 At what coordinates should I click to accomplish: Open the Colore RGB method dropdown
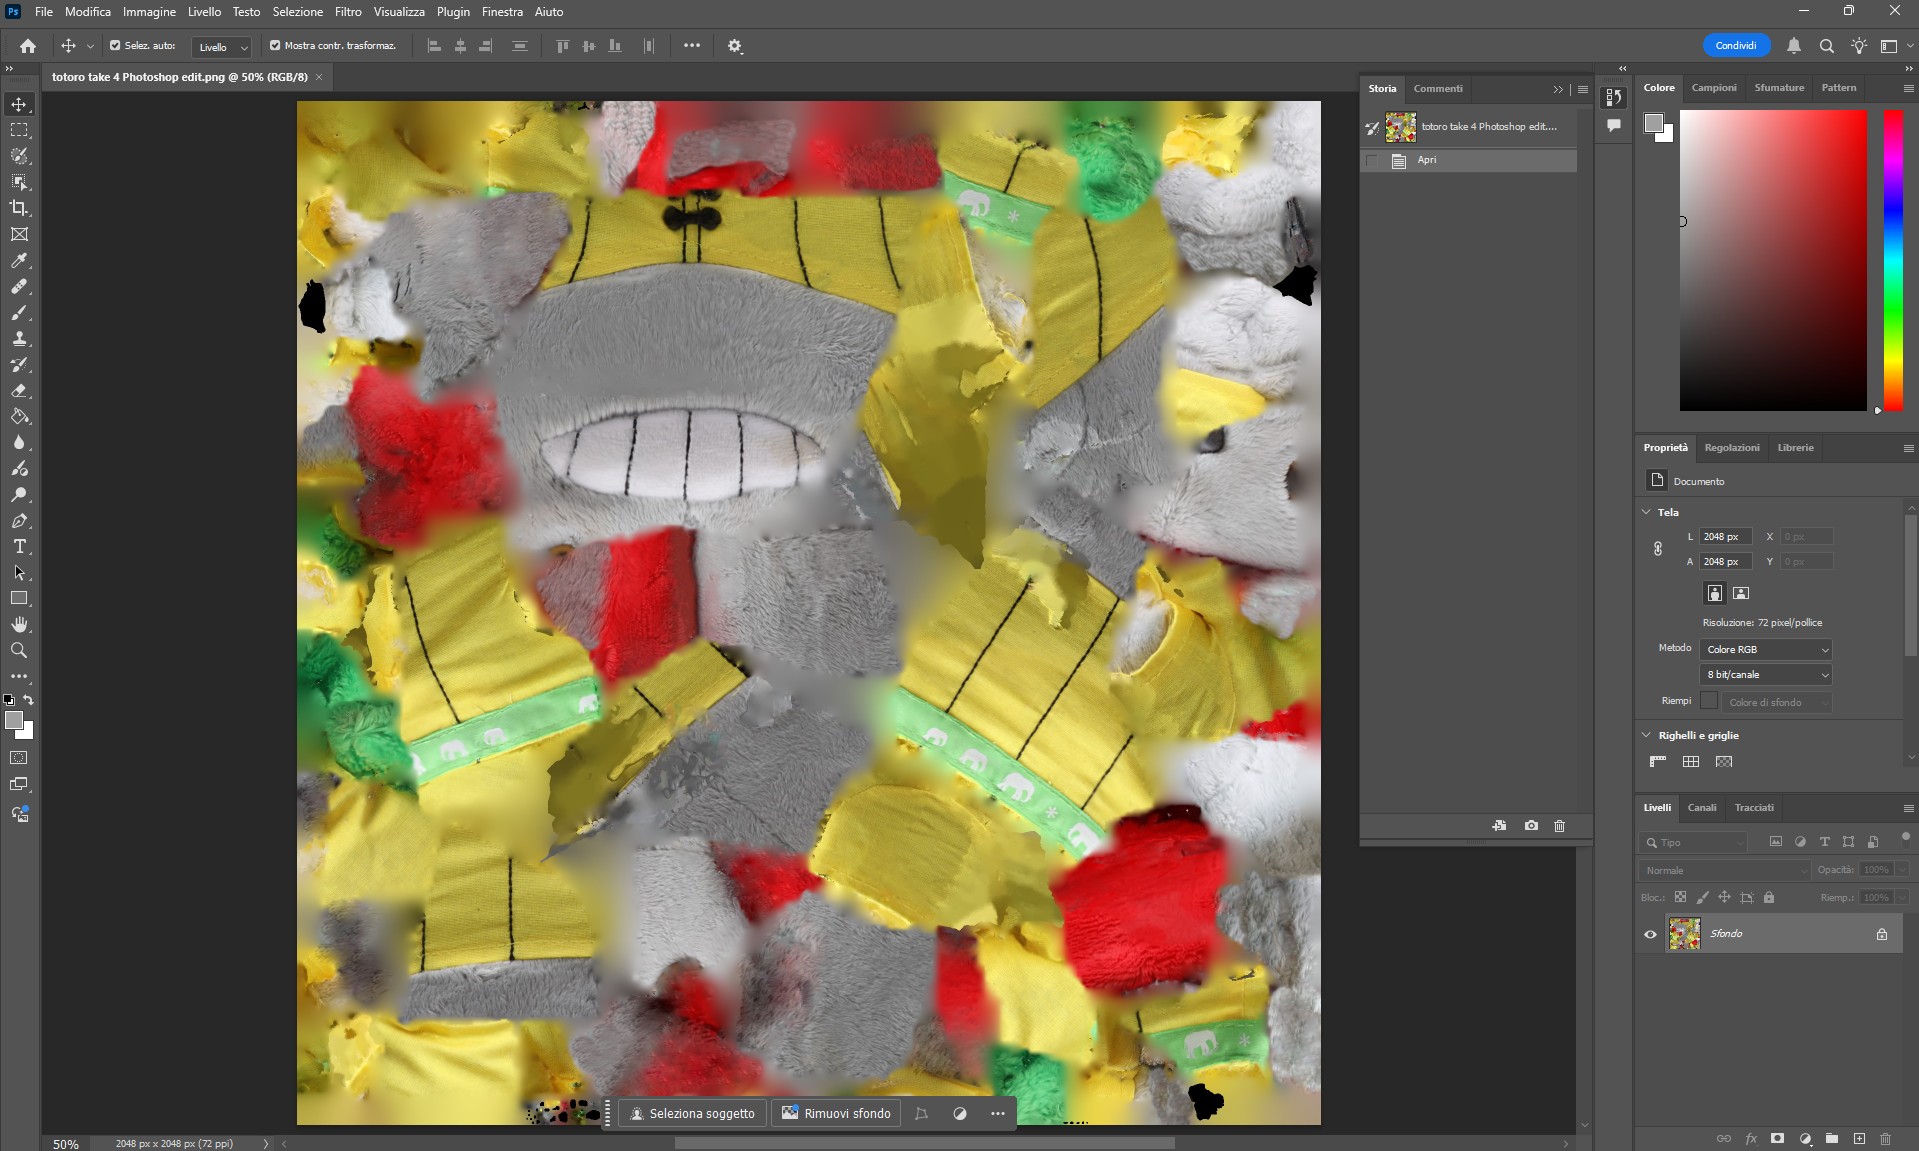(1766, 649)
